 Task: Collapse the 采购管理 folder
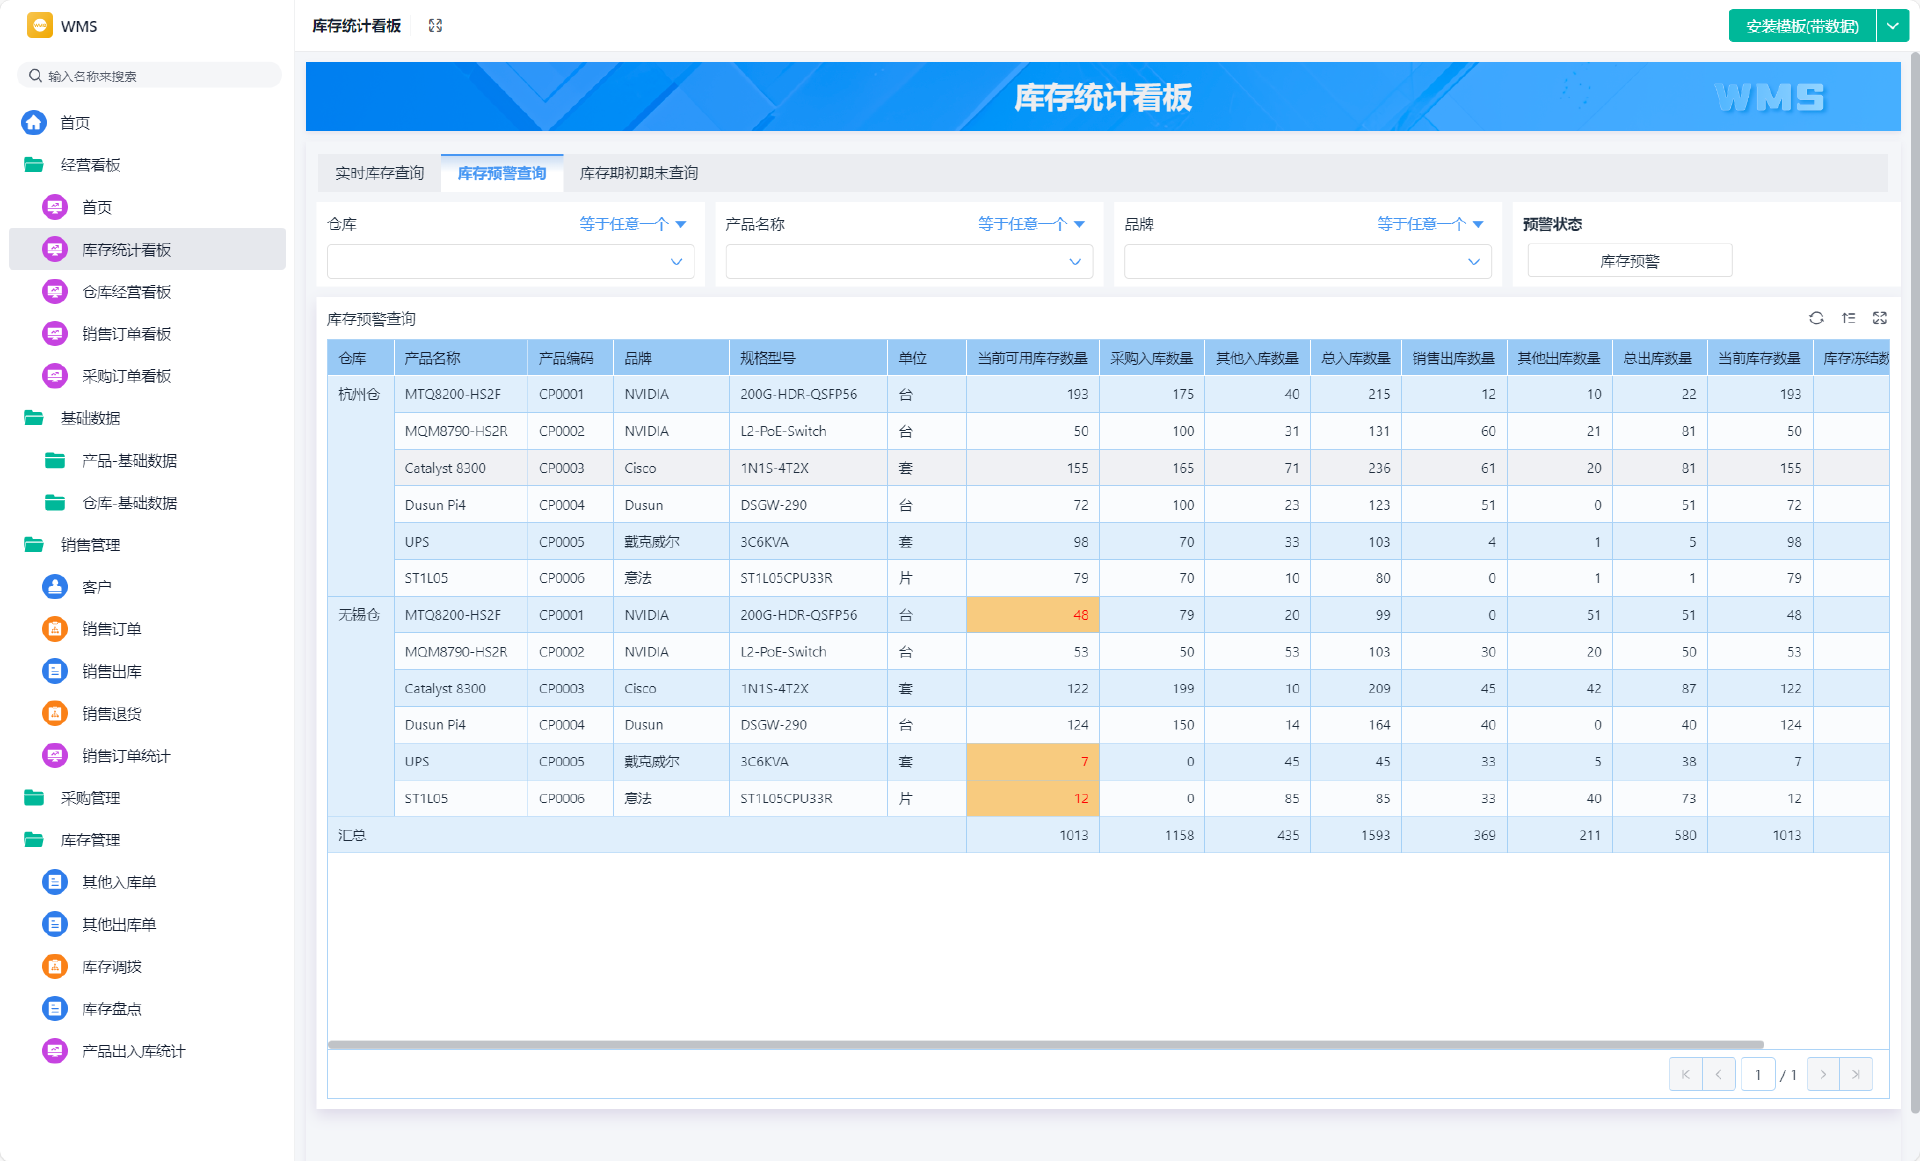point(90,797)
